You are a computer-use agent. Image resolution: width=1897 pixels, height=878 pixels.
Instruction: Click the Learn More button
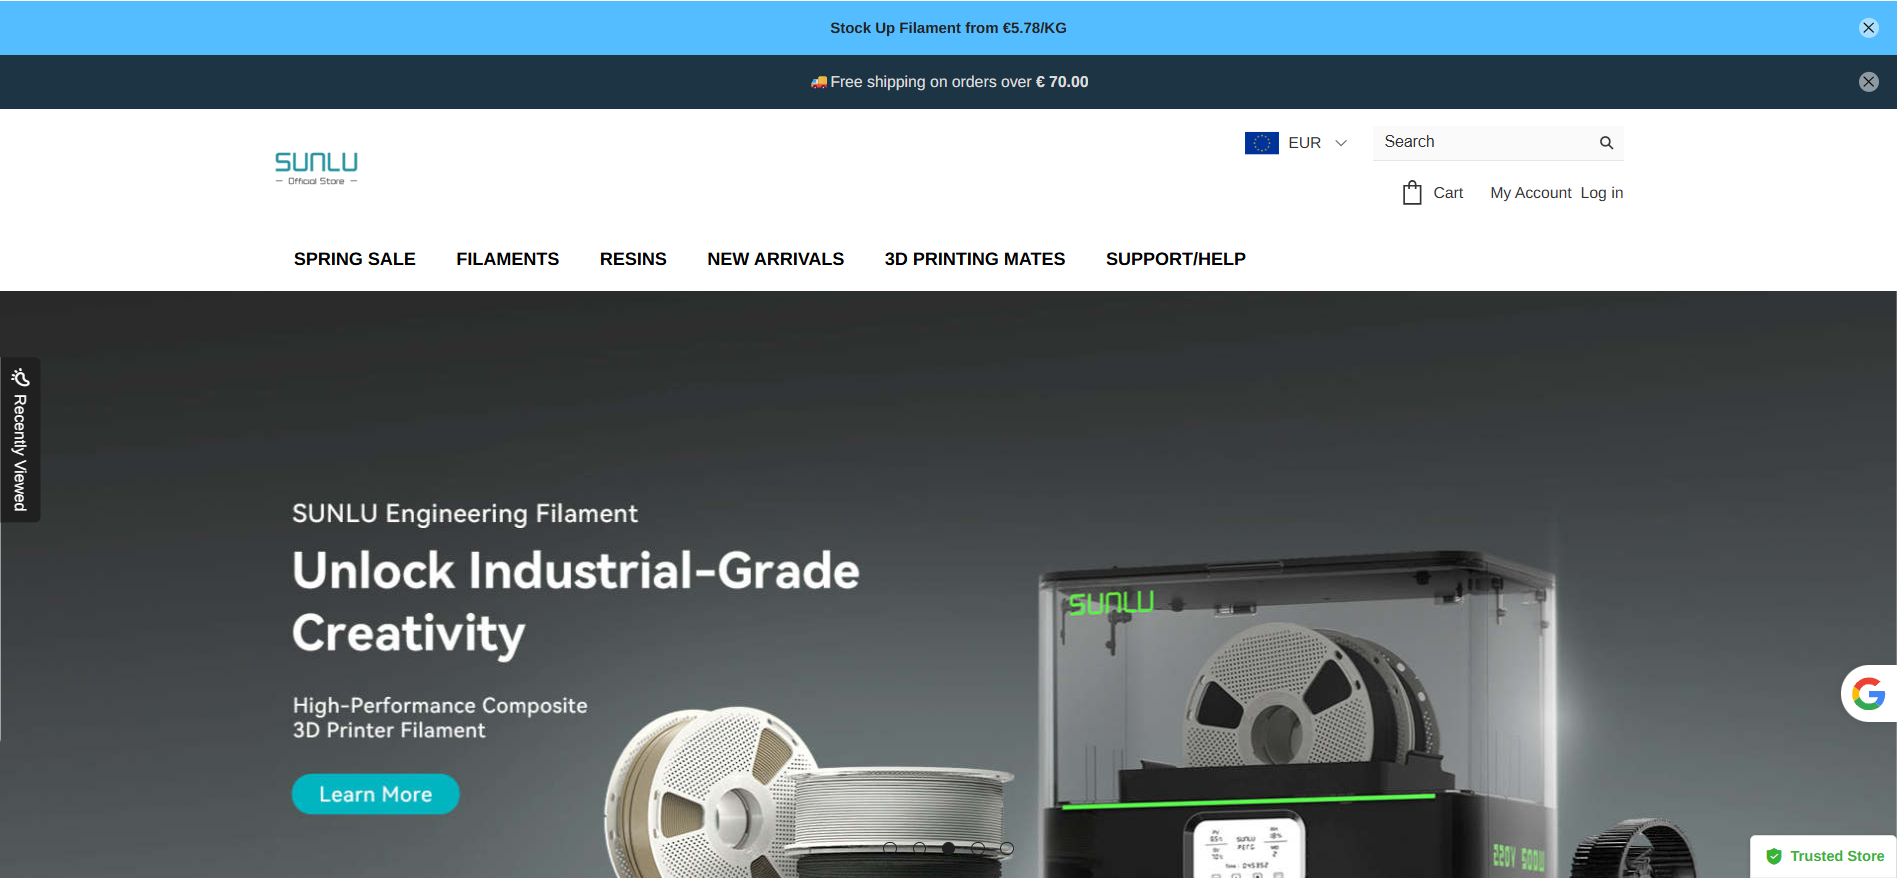[376, 794]
